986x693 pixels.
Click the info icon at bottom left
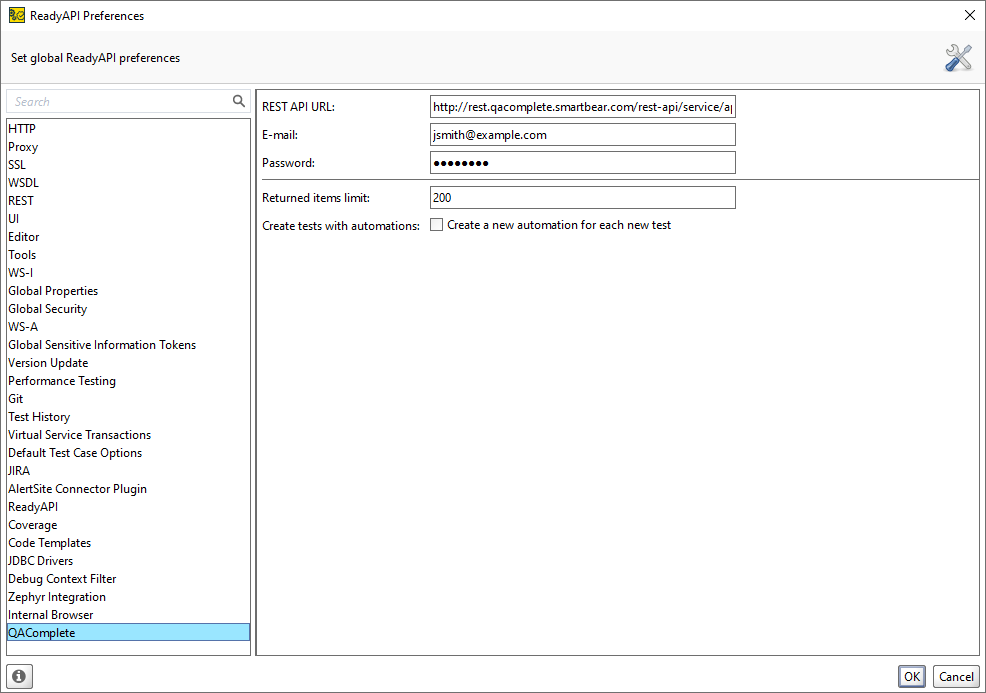pyautogui.click(x=18, y=676)
